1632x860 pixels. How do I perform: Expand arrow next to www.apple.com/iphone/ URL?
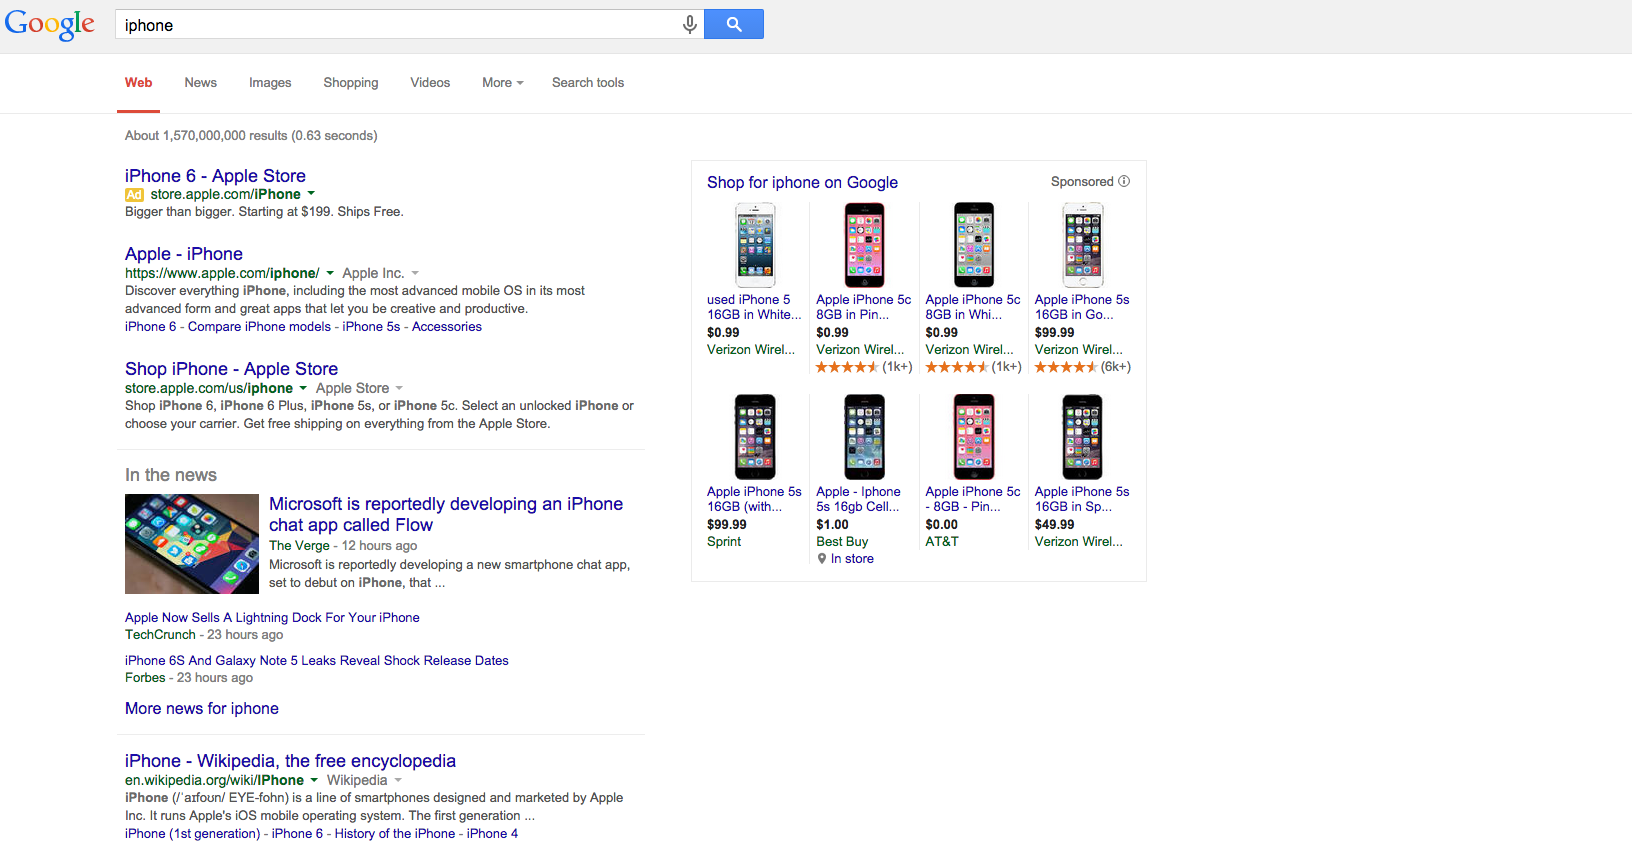[330, 273]
